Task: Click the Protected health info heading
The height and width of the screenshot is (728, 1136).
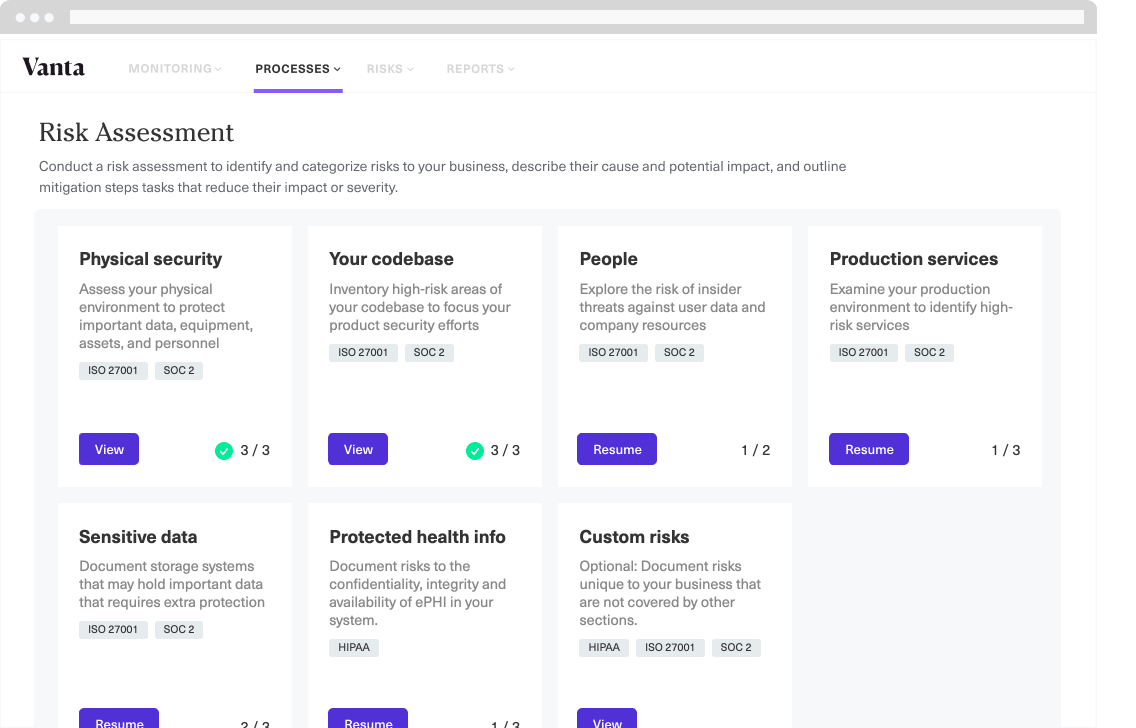Action: pyautogui.click(x=417, y=537)
